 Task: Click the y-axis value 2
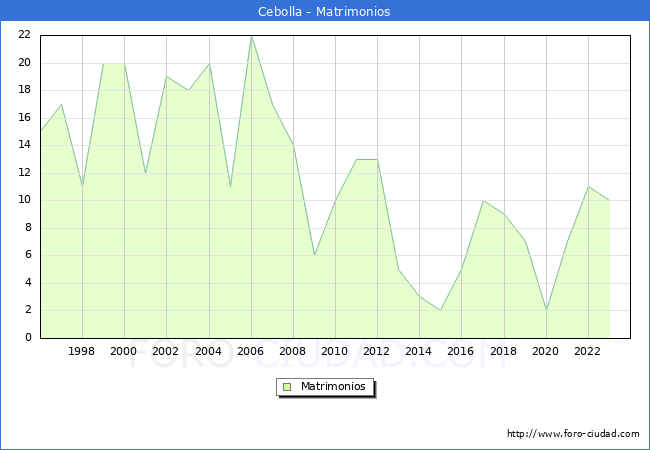tap(28, 310)
